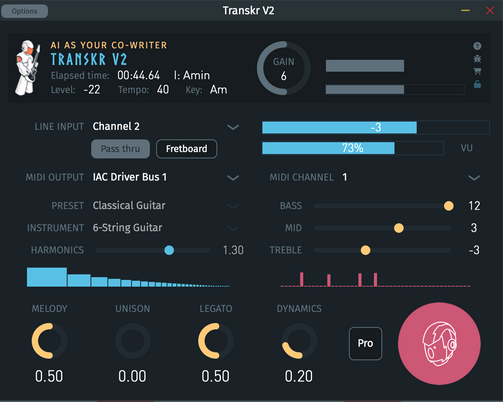Click the I: Amin chord readout

192,75
